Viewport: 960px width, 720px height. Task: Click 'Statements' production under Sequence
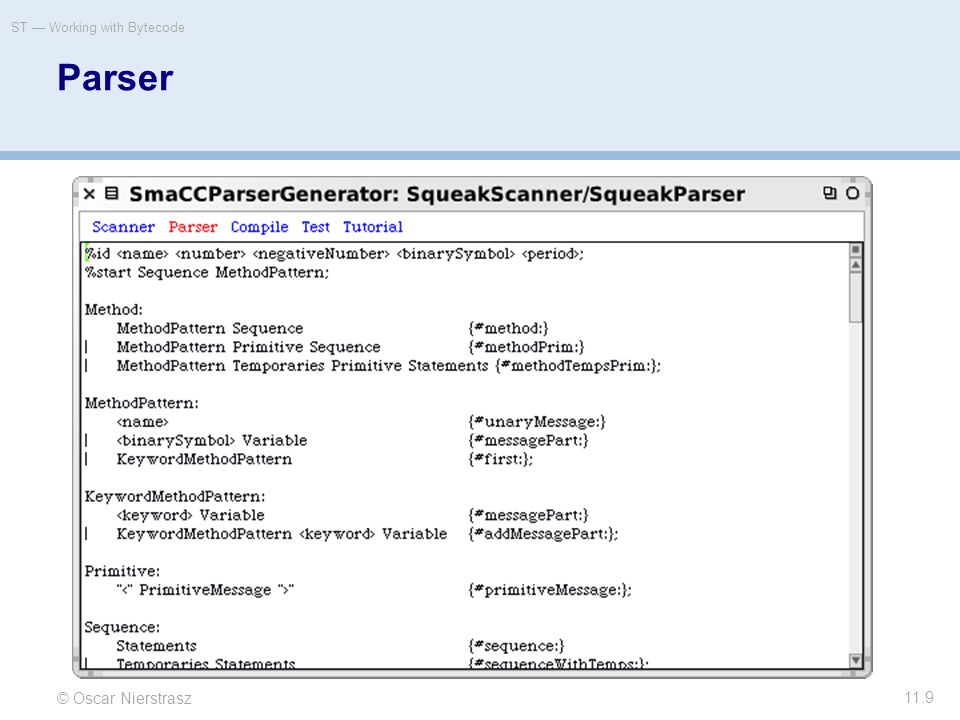click(x=157, y=646)
